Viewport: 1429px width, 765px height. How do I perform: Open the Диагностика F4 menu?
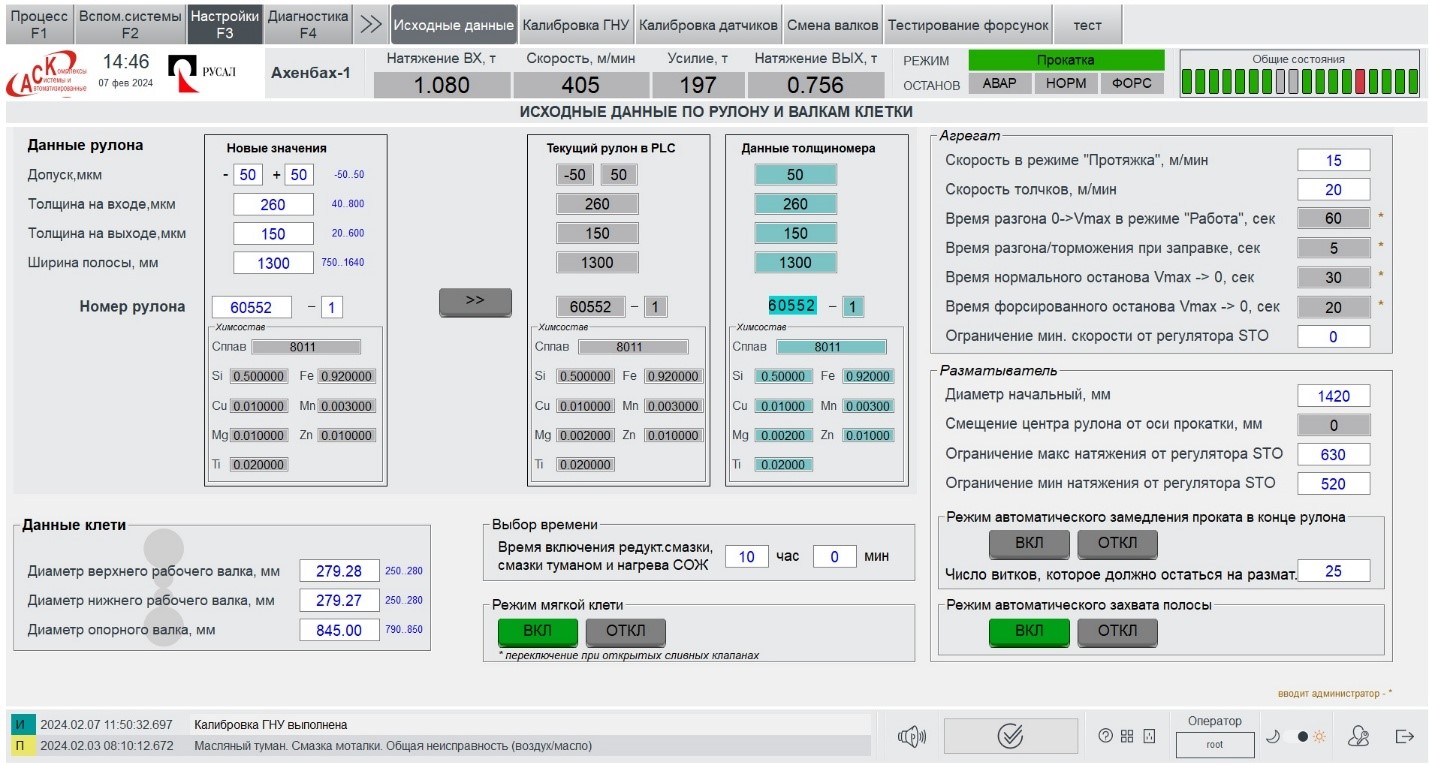(308, 25)
